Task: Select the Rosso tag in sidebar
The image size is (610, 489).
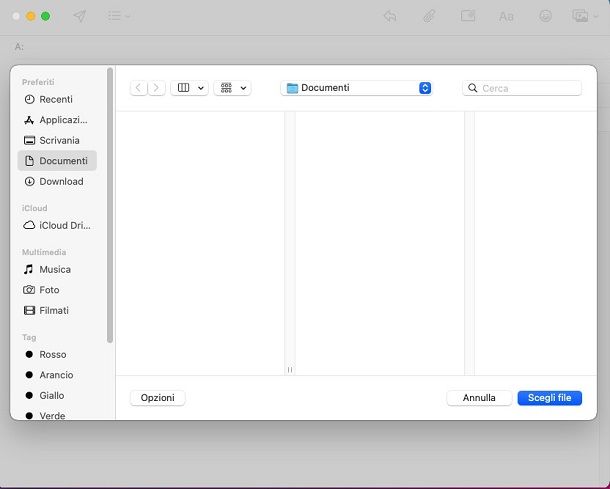Action: 52,354
